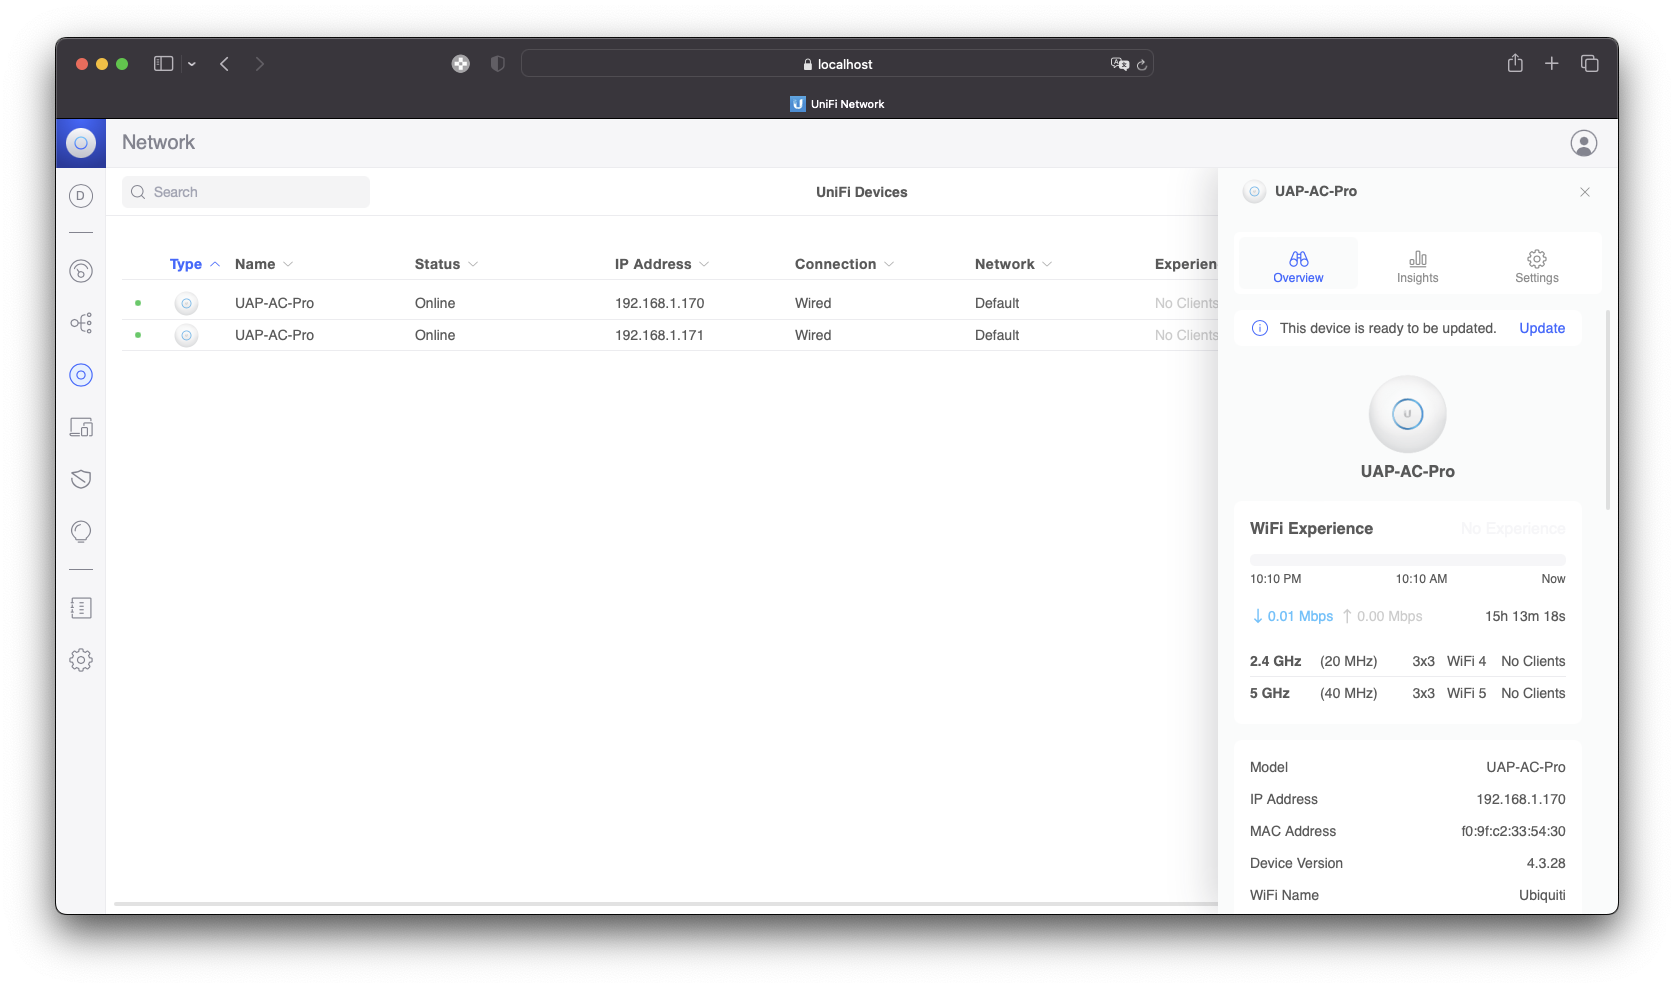Screen dimensions: 1674x988
Task: Click panel IP Address value 192.168.1.170
Action: click(1521, 799)
